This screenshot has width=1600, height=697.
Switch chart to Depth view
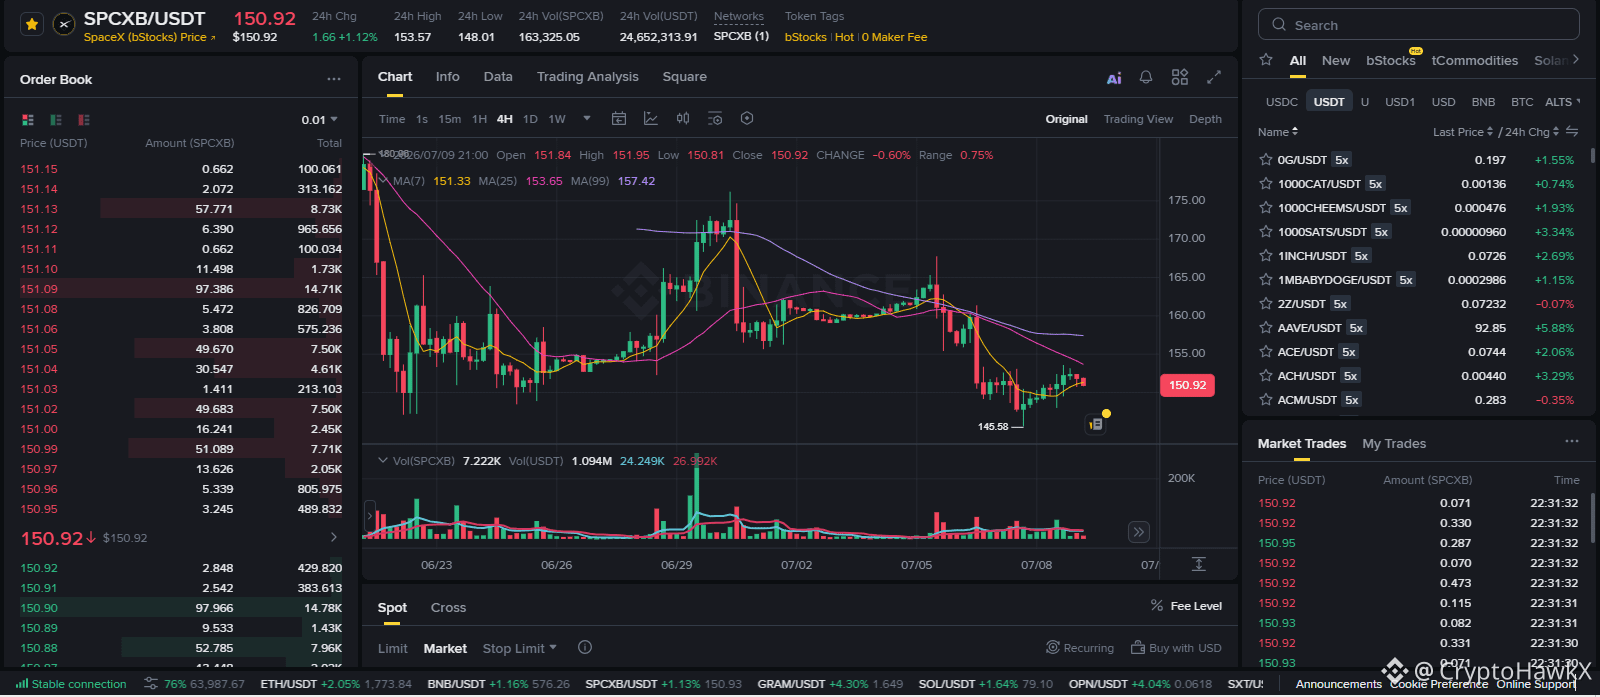point(1205,119)
